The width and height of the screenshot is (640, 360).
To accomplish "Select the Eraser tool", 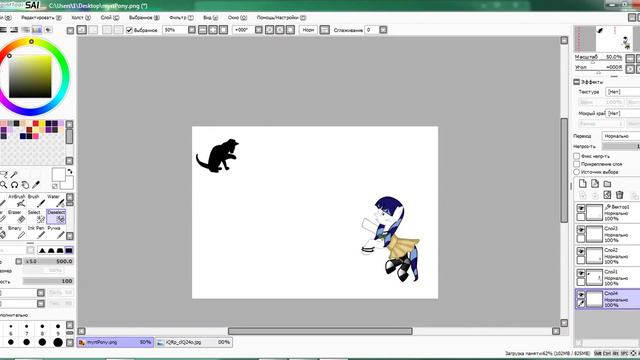I will [17, 217].
